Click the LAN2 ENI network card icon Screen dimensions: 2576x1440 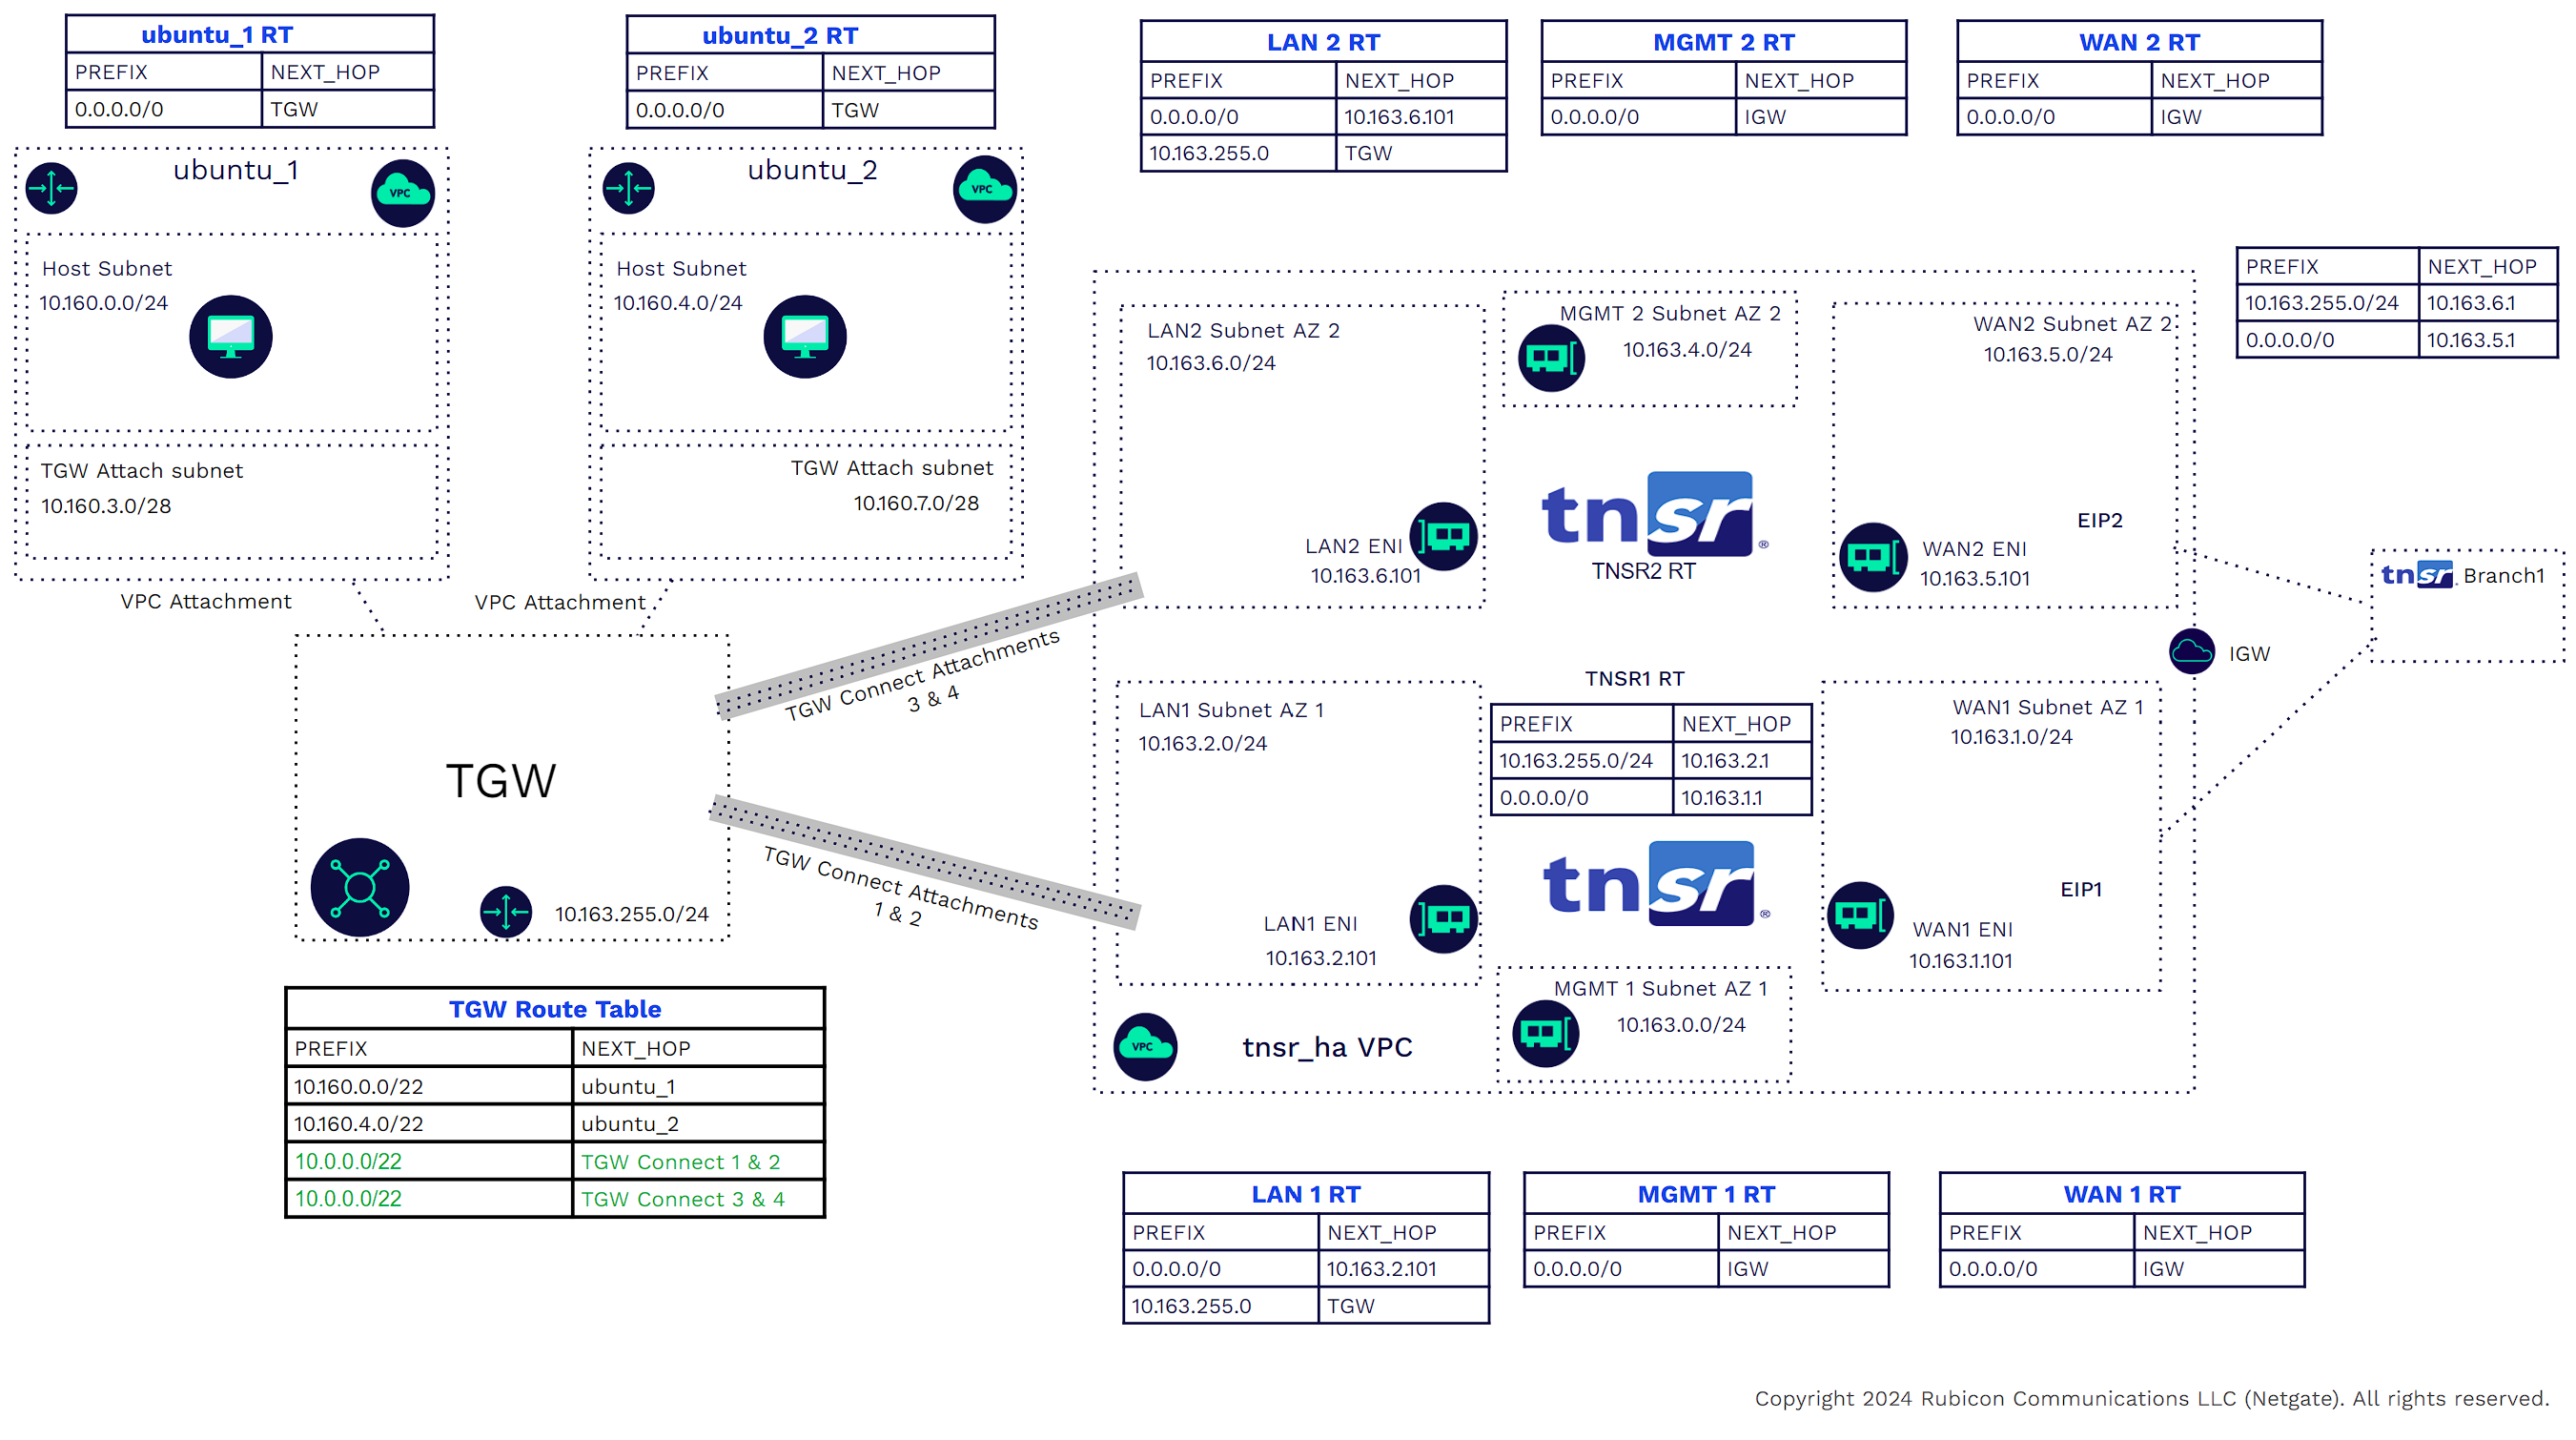click(x=1444, y=537)
